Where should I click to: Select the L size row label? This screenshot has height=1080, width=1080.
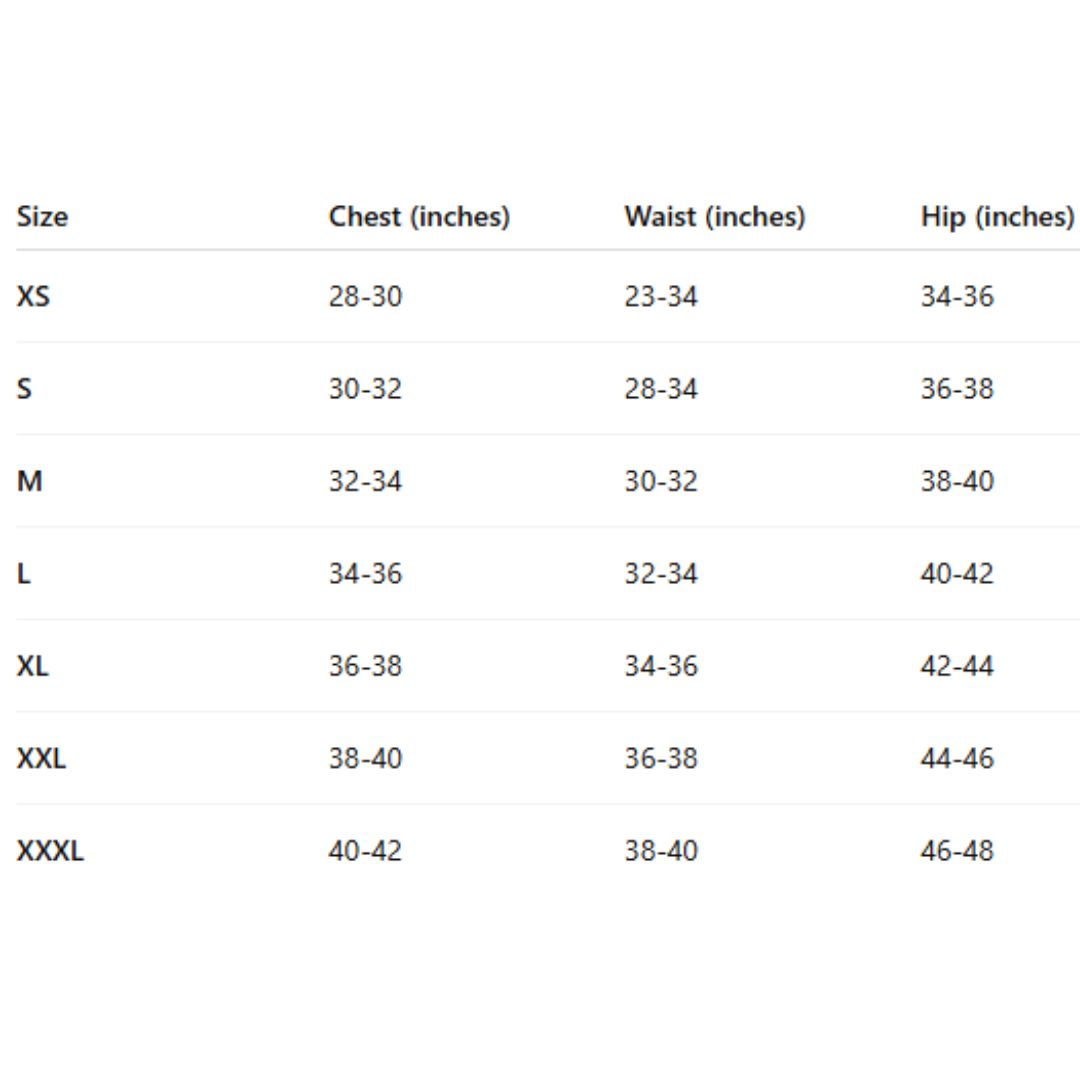tap(22, 574)
